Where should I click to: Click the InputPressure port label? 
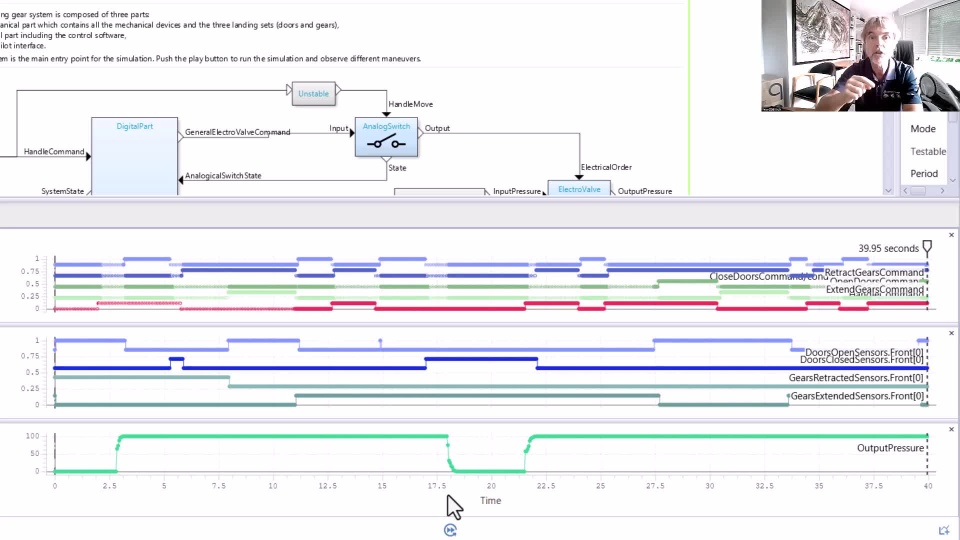tap(517, 191)
